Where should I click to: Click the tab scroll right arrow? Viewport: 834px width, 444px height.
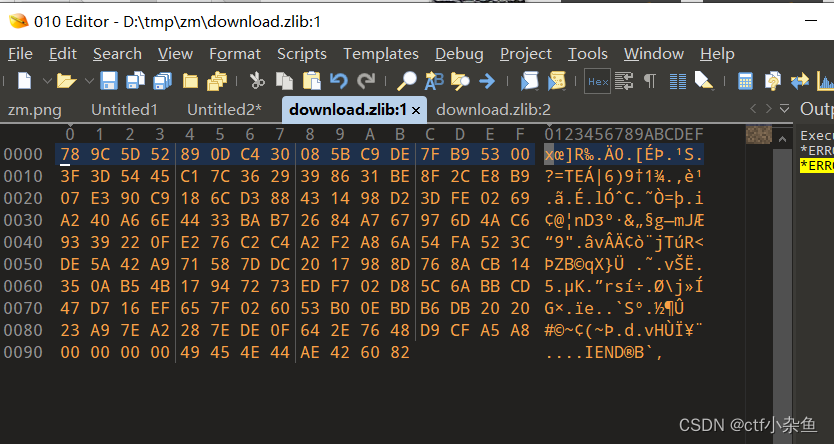click(x=768, y=109)
